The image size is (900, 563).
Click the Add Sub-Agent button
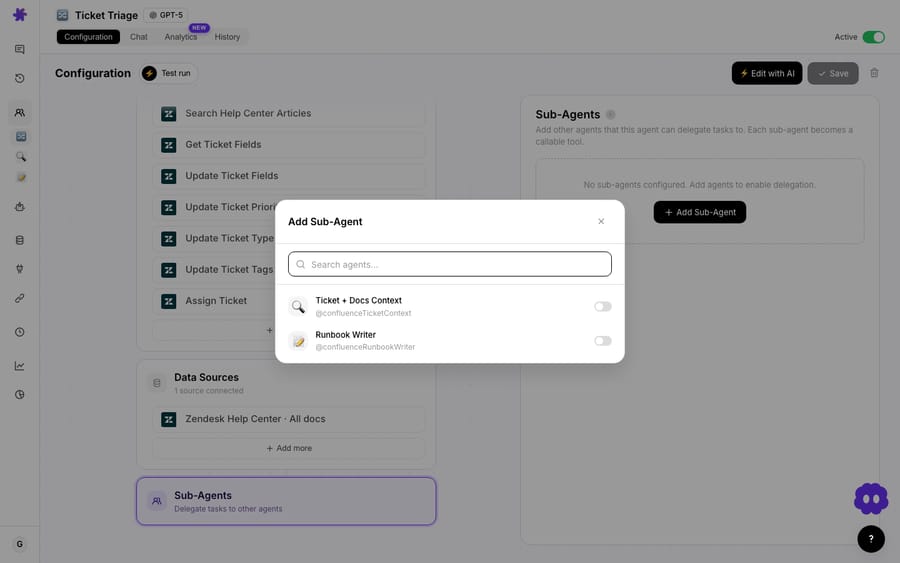click(700, 212)
